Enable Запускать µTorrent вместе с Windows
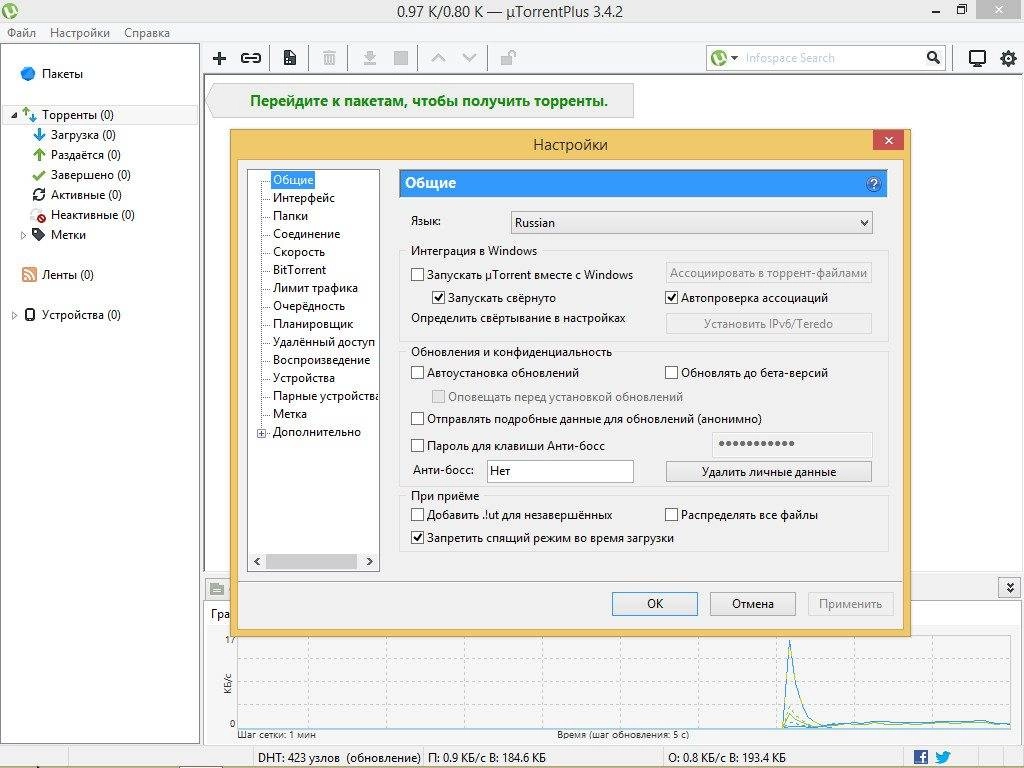Image resolution: width=1024 pixels, height=768 pixels. click(x=417, y=274)
